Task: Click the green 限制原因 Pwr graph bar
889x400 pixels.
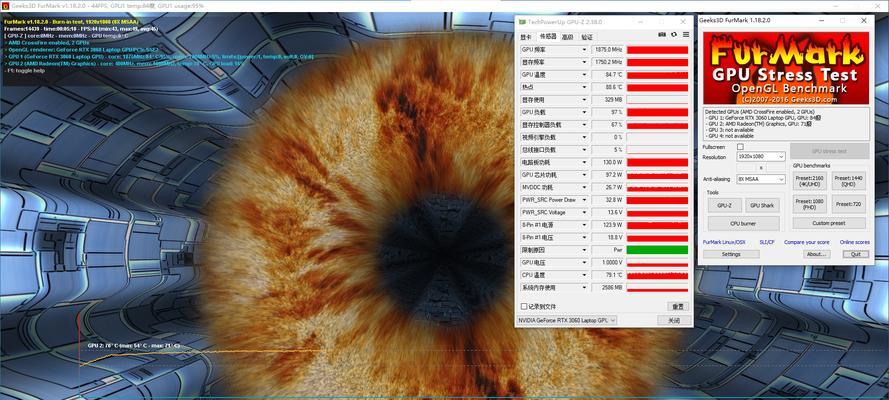Action: click(x=657, y=250)
